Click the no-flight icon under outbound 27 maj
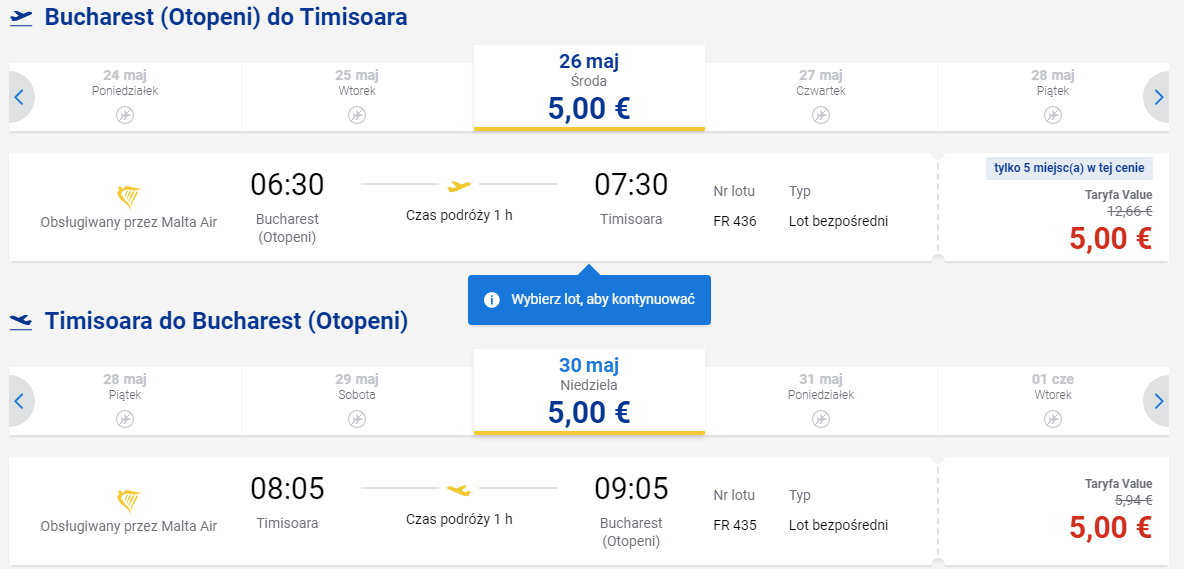This screenshot has height=569, width=1184. click(x=821, y=115)
